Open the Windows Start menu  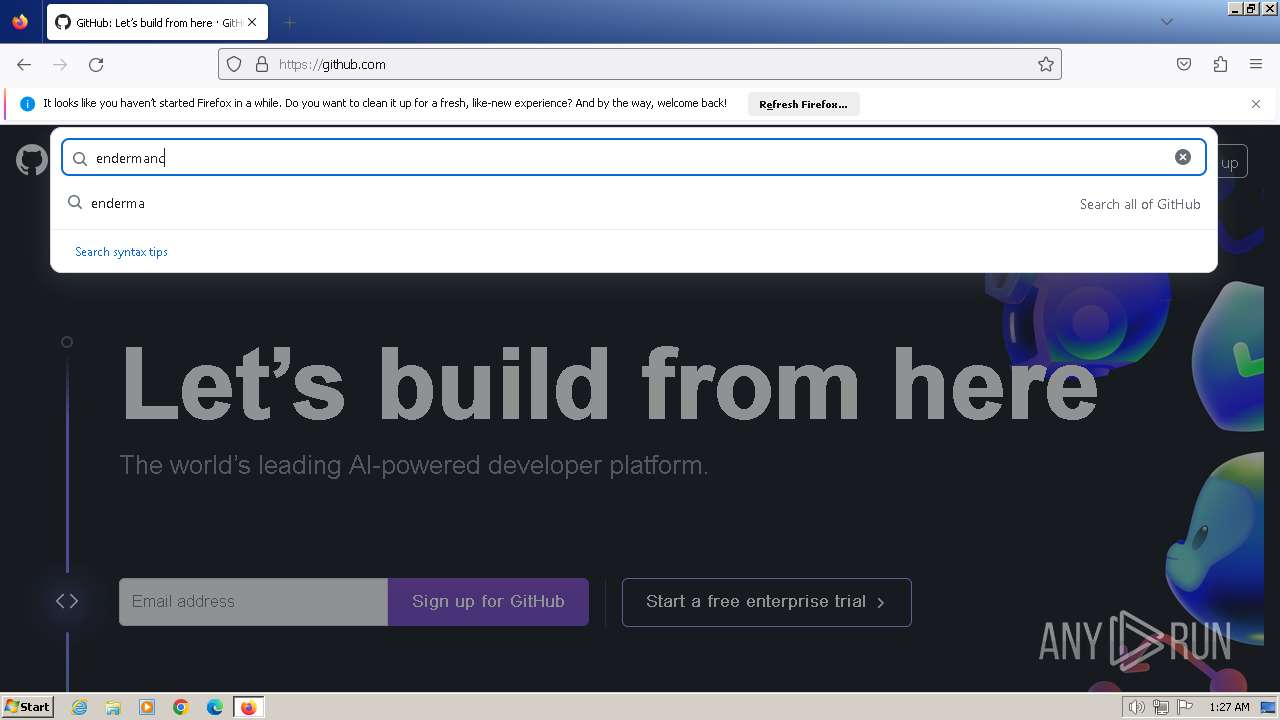(28, 706)
